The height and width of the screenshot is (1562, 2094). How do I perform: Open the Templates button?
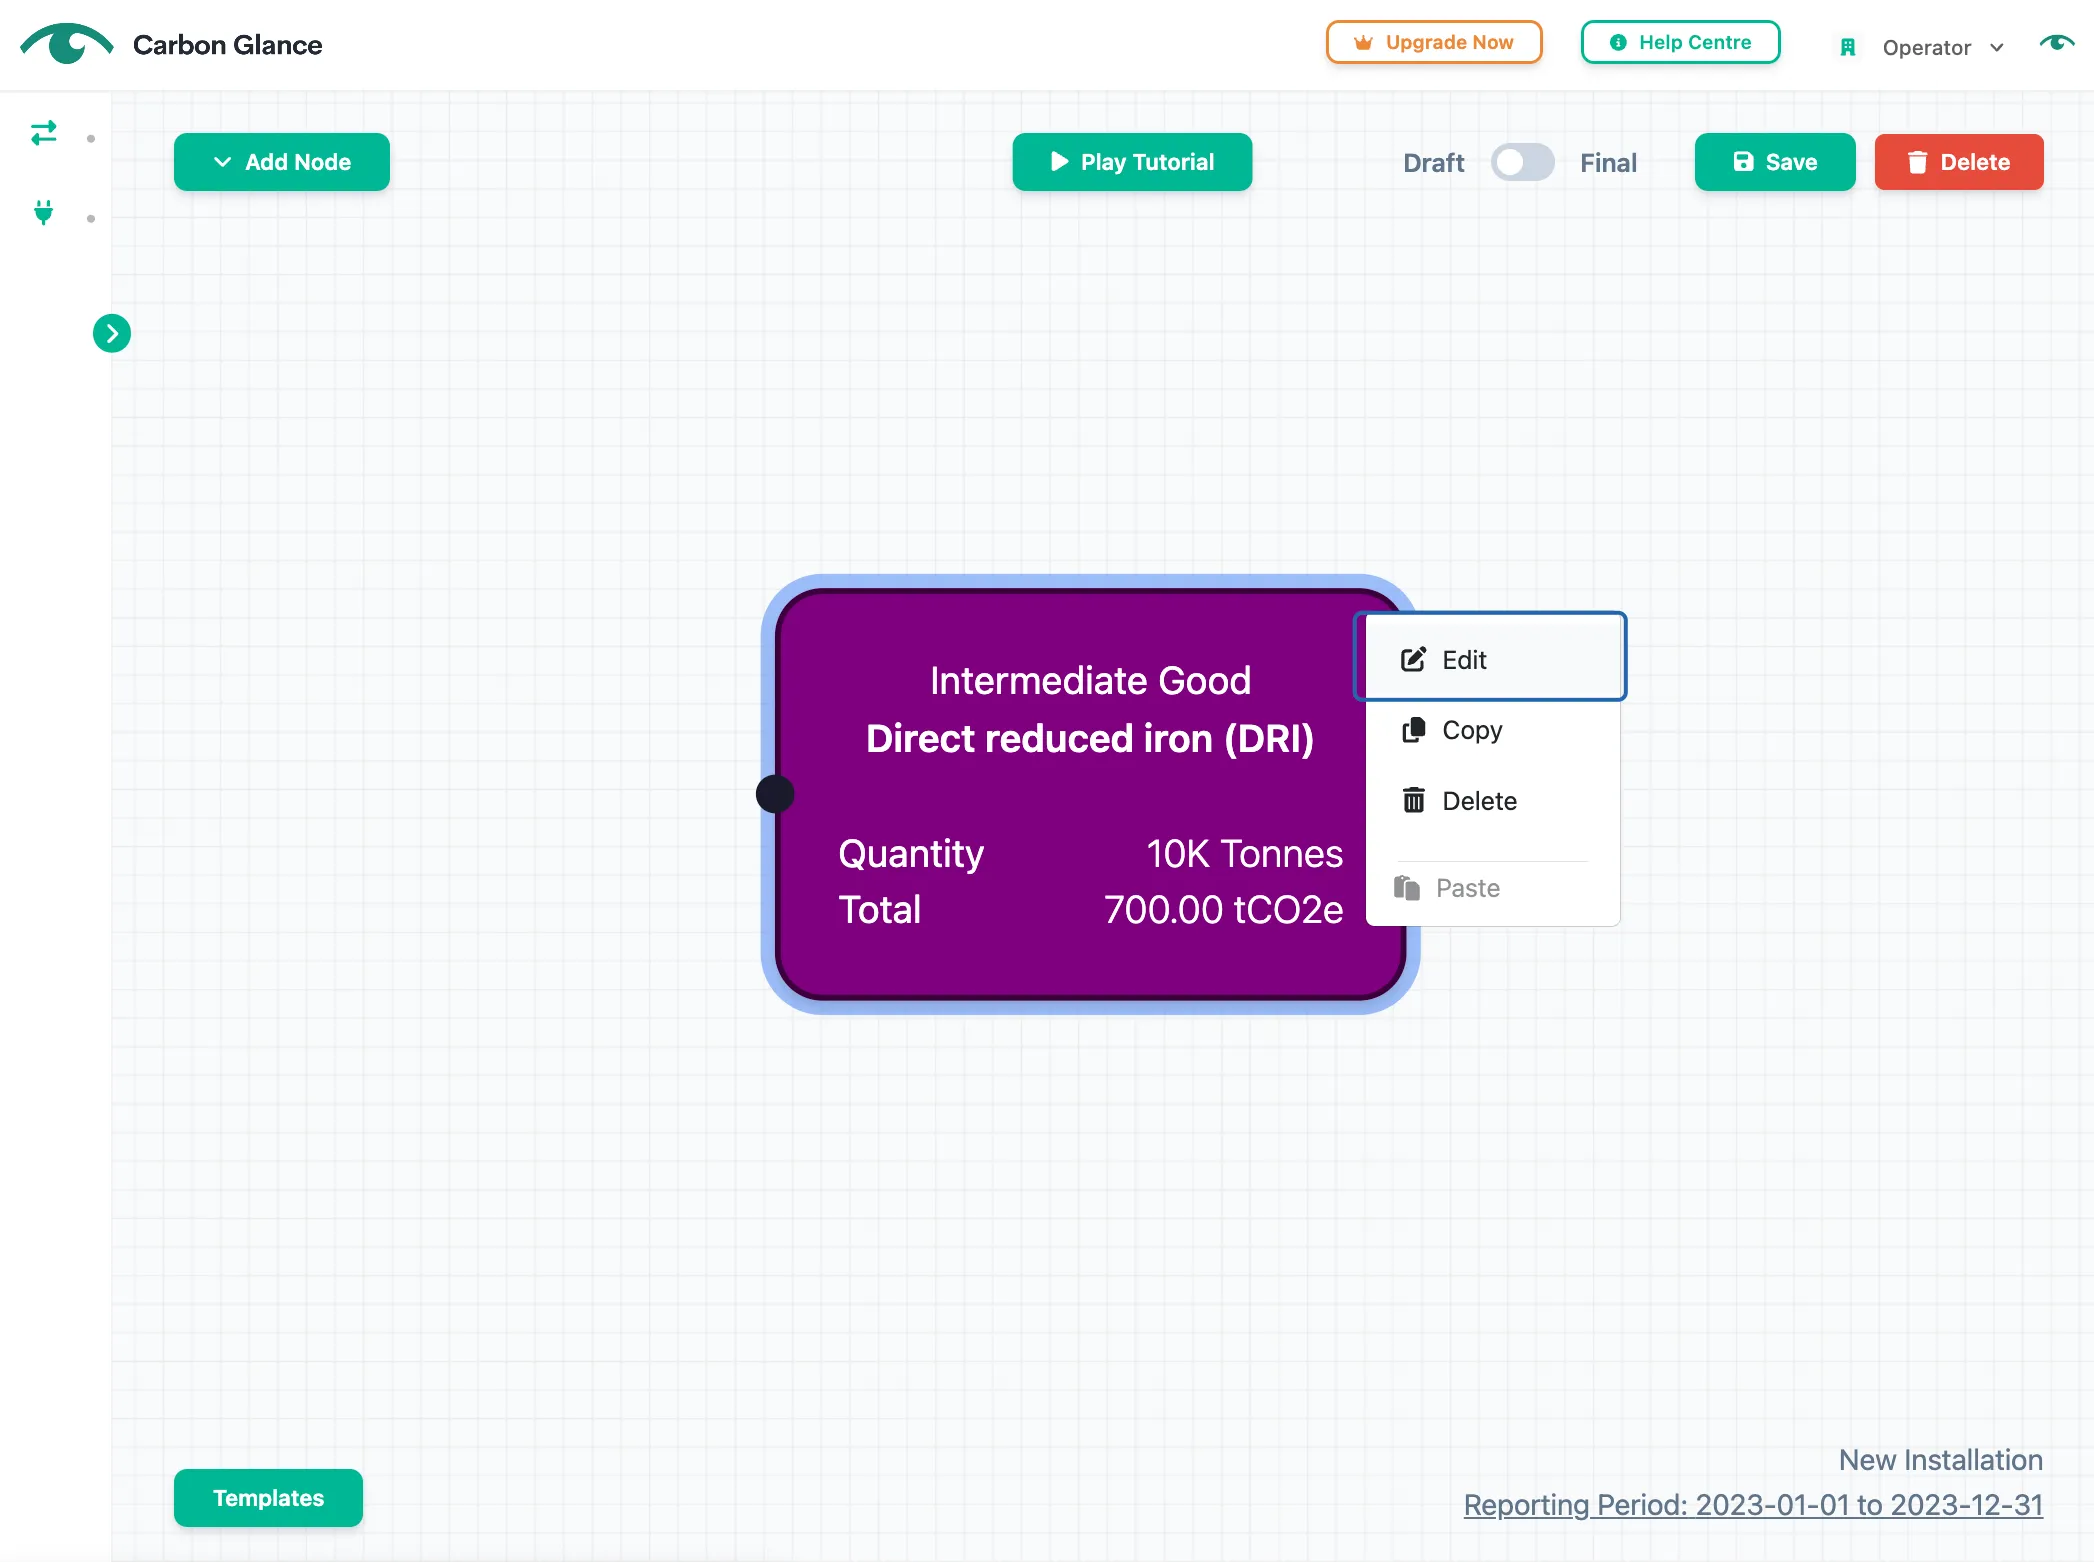pos(268,1498)
